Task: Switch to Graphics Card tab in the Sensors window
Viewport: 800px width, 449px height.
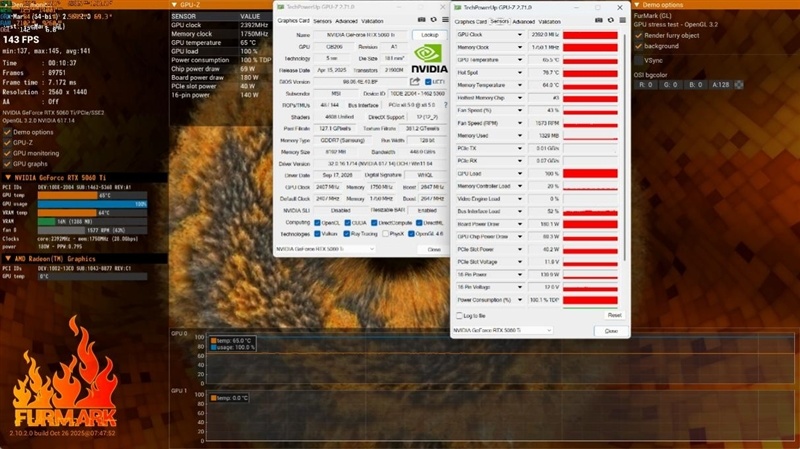Action: click(470, 22)
